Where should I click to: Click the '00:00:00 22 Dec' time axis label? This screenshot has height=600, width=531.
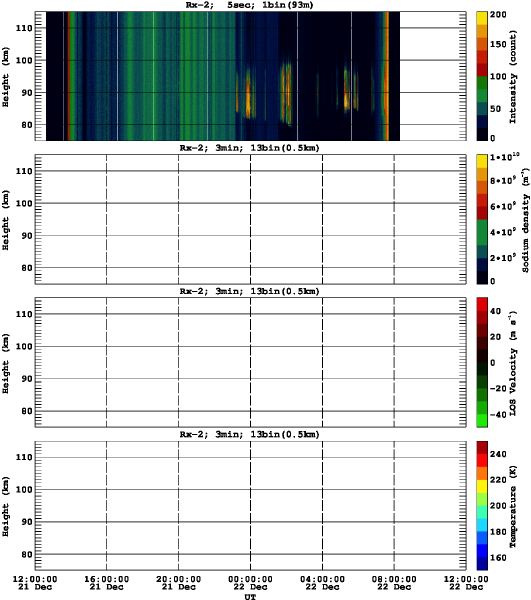250,583
